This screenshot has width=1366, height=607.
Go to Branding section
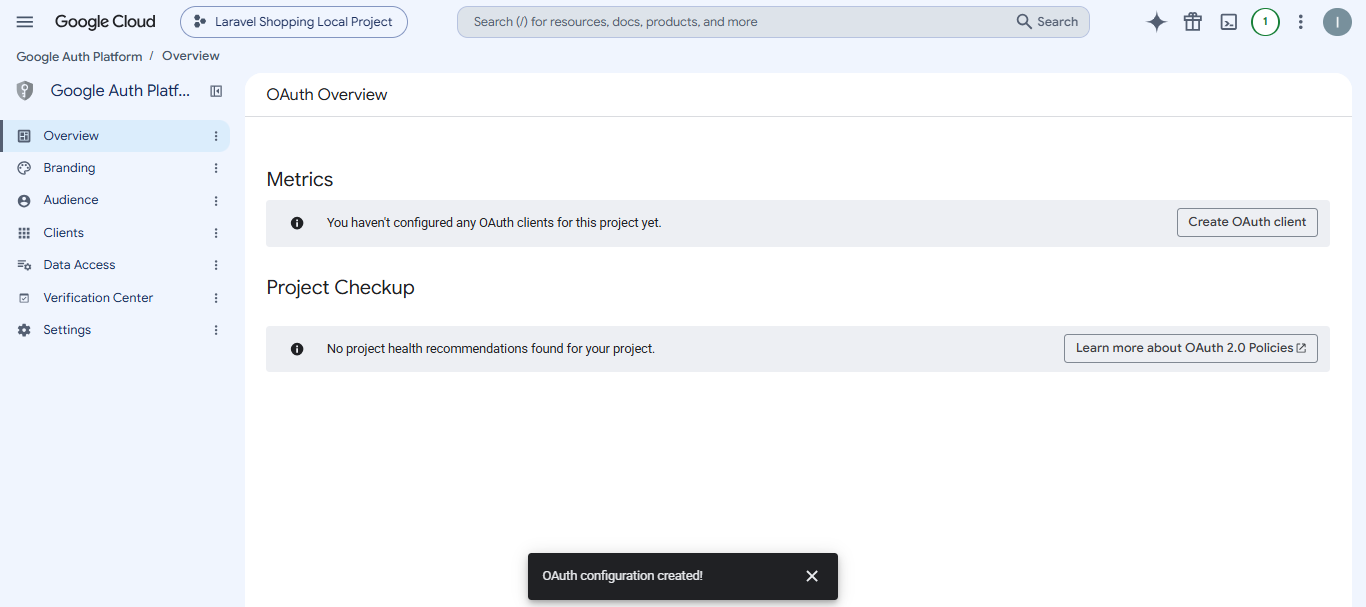point(115,168)
